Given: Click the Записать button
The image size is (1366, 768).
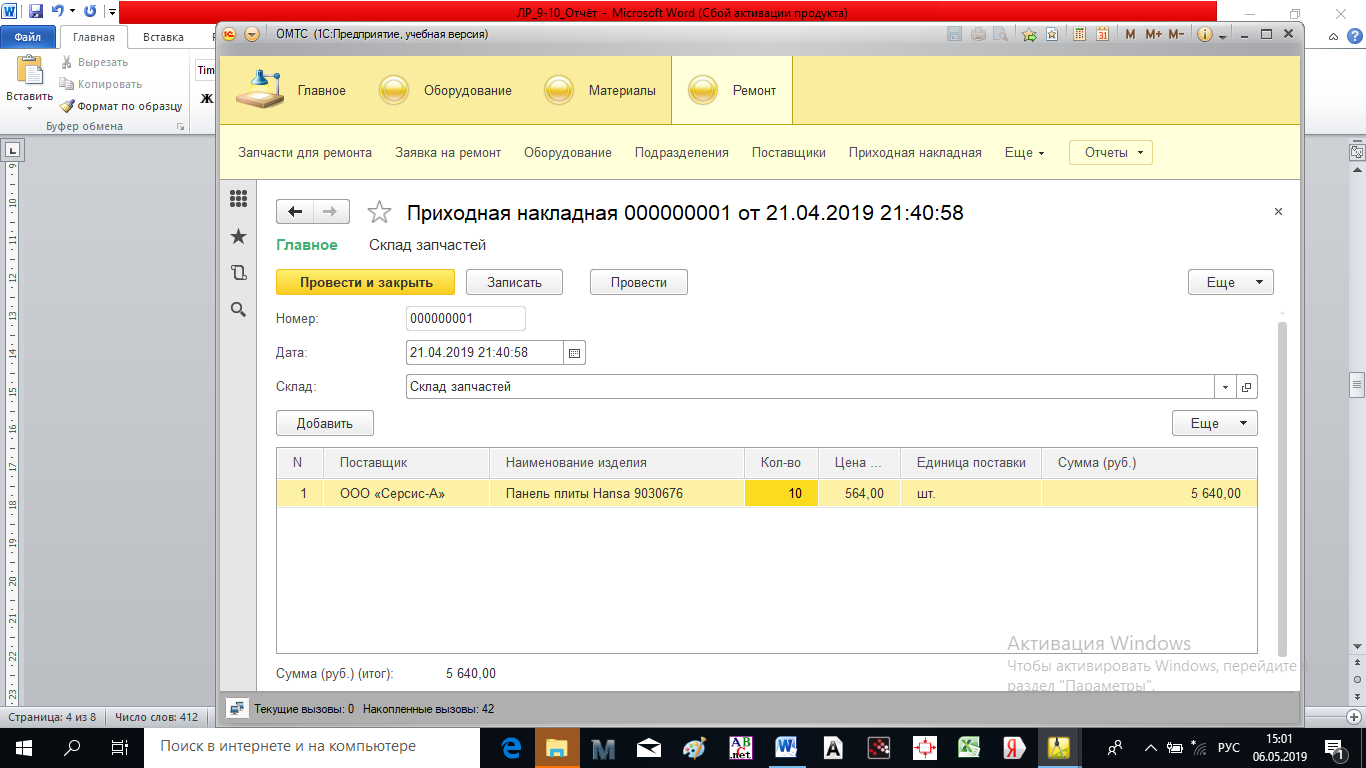Looking at the screenshot, I should (514, 283).
